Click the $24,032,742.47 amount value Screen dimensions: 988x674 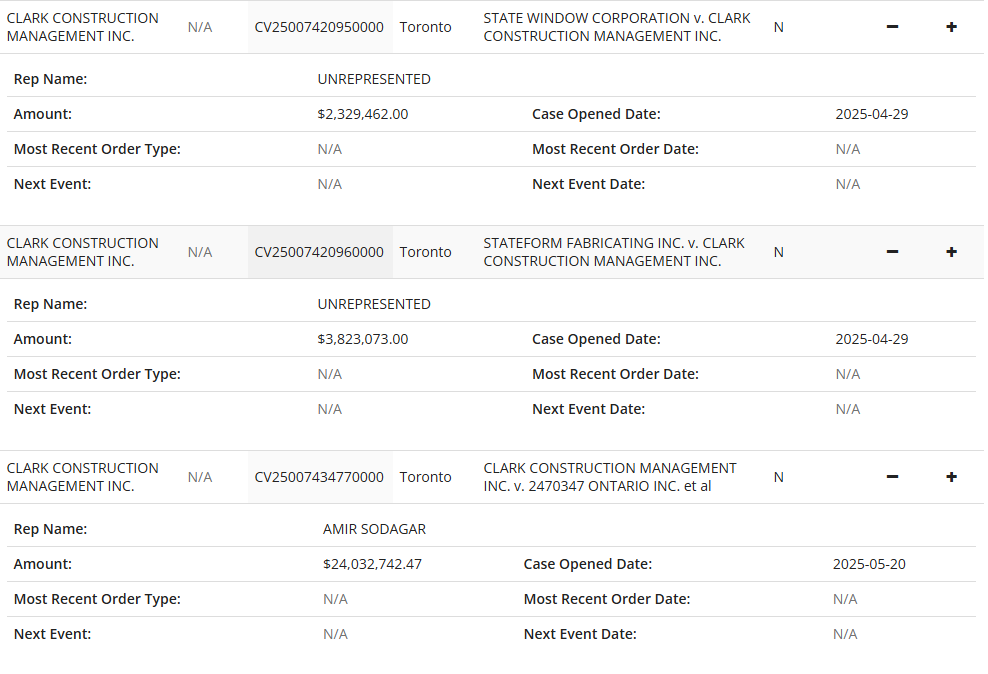point(372,564)
